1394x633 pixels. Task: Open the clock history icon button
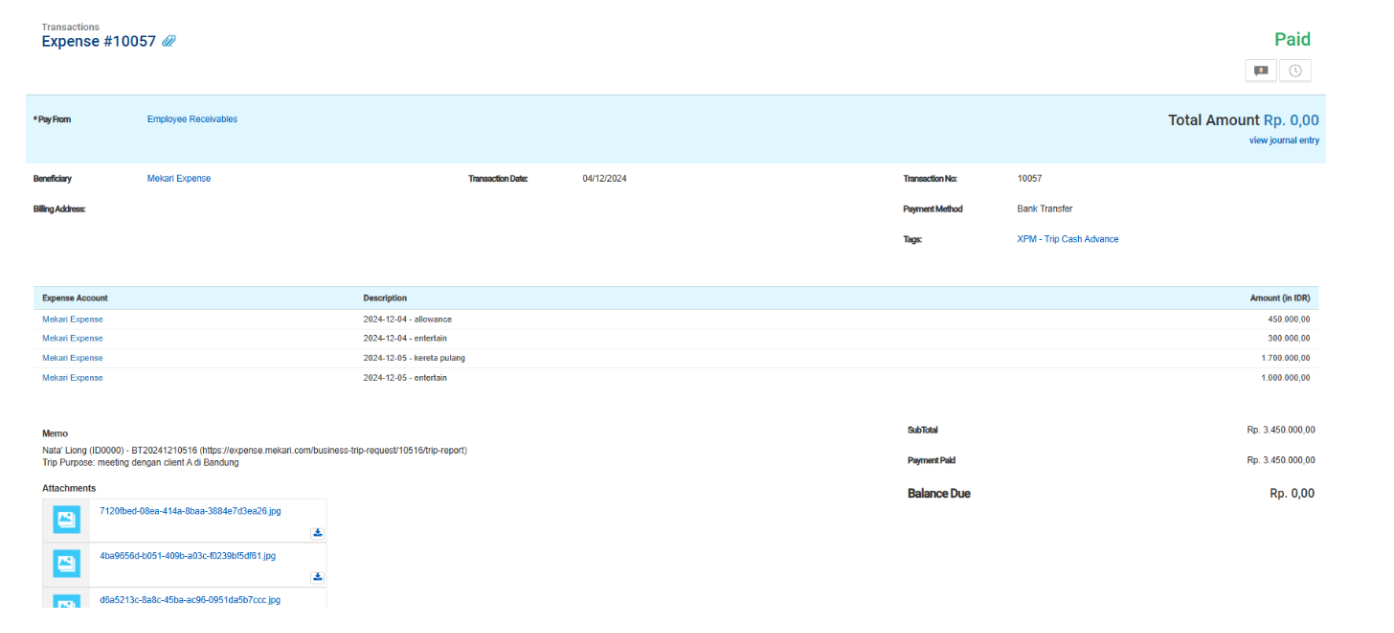point(1295,71)
